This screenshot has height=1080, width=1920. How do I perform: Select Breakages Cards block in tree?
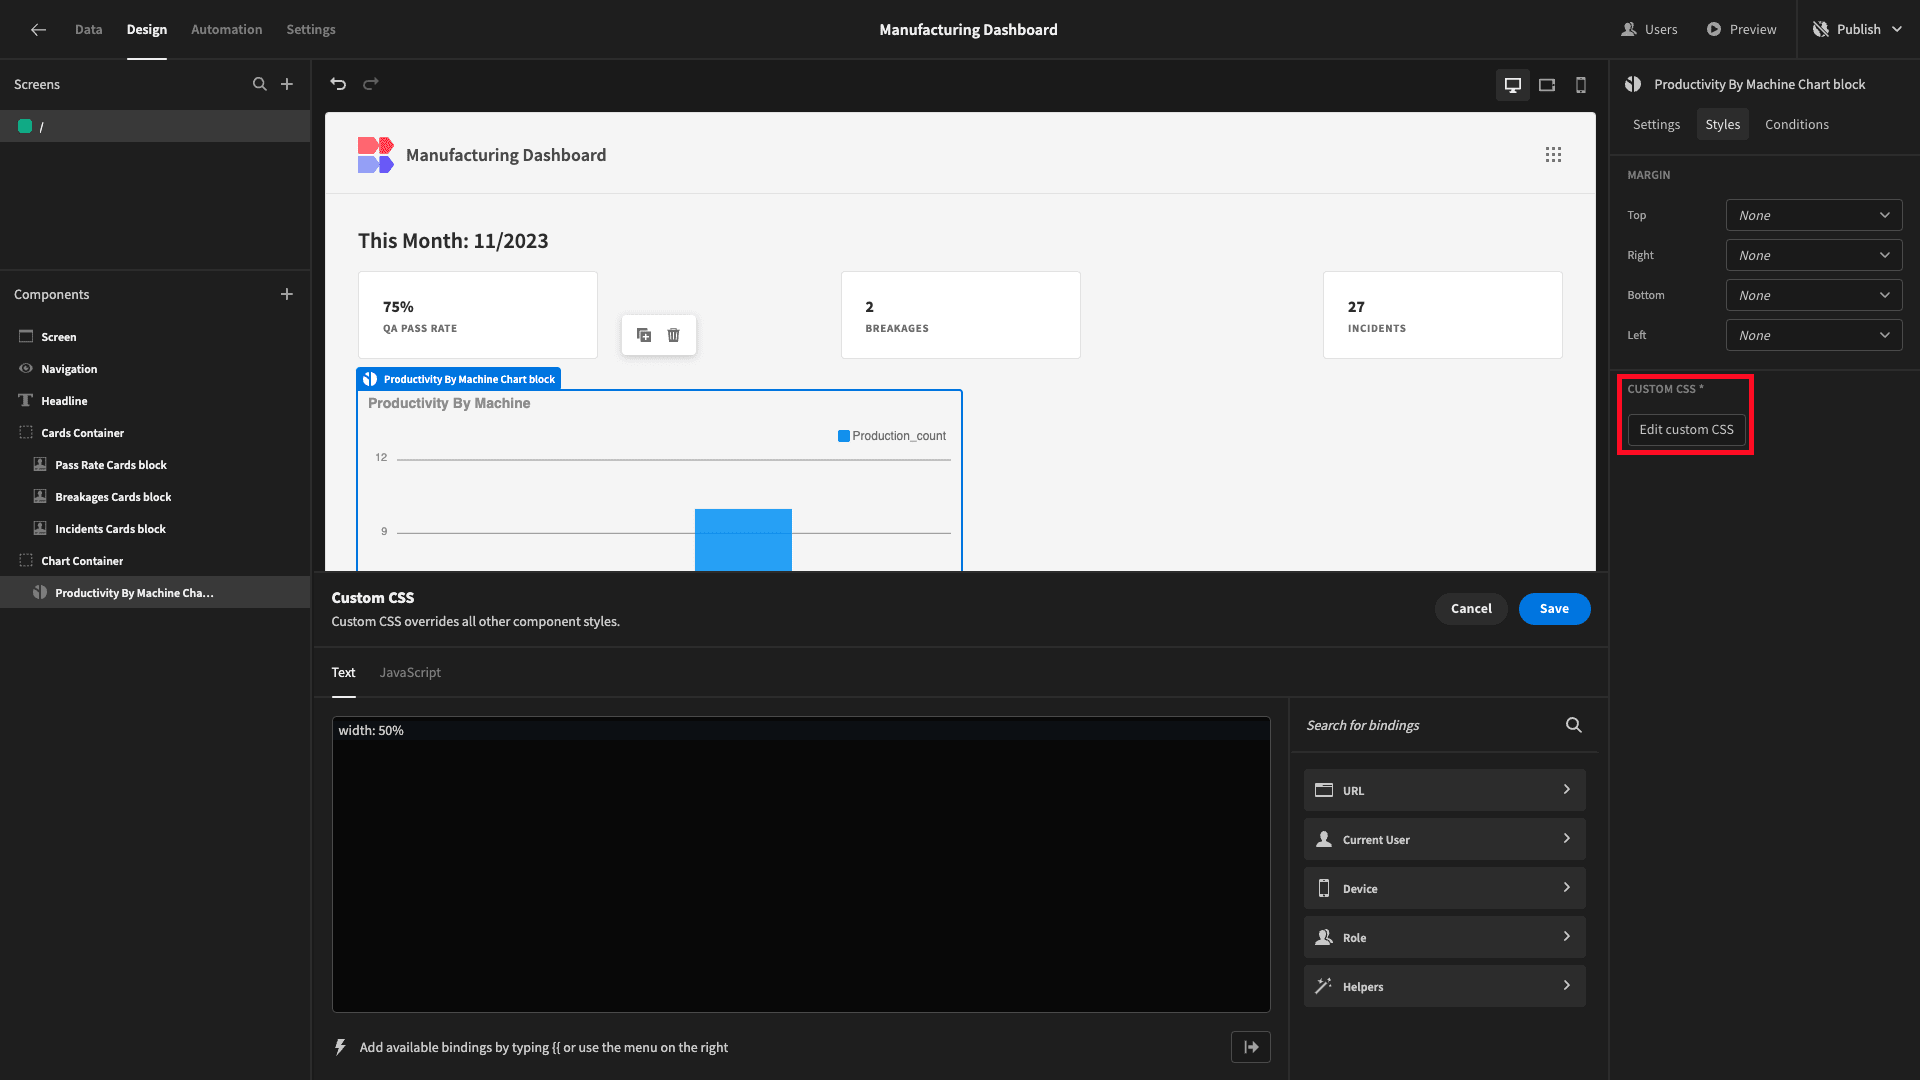pos(113,497)
